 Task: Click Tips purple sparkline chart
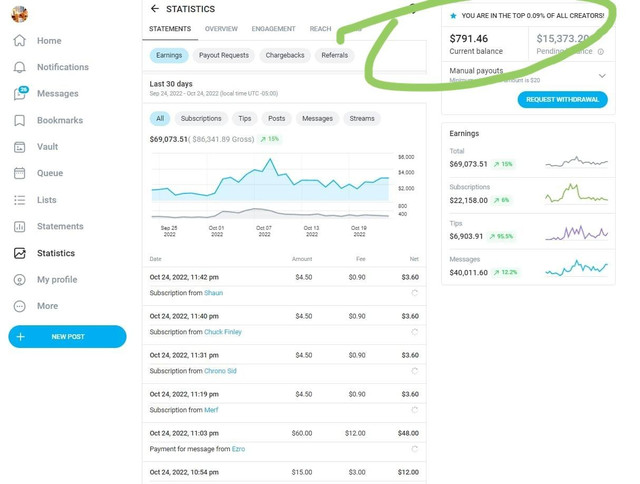576,233
